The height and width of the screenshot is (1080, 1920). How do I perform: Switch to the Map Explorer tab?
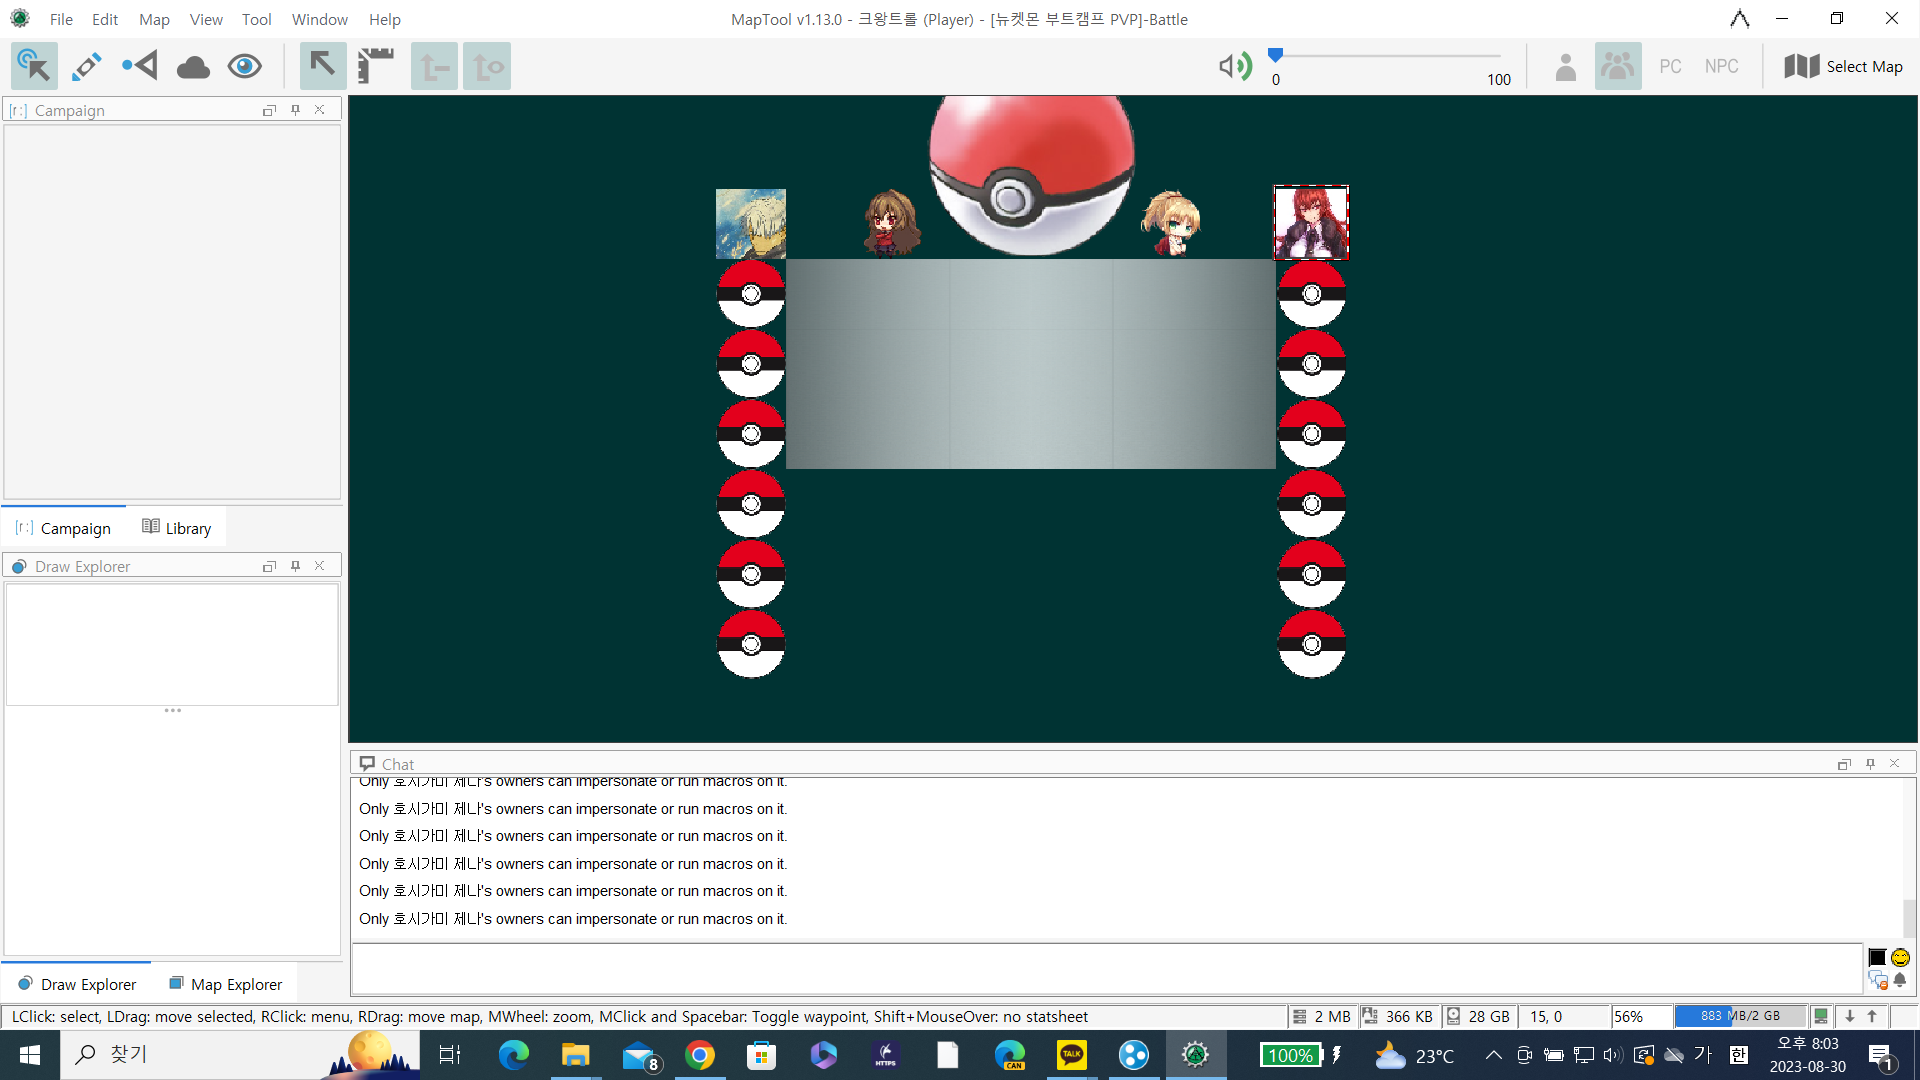click(x=226, y=984)
